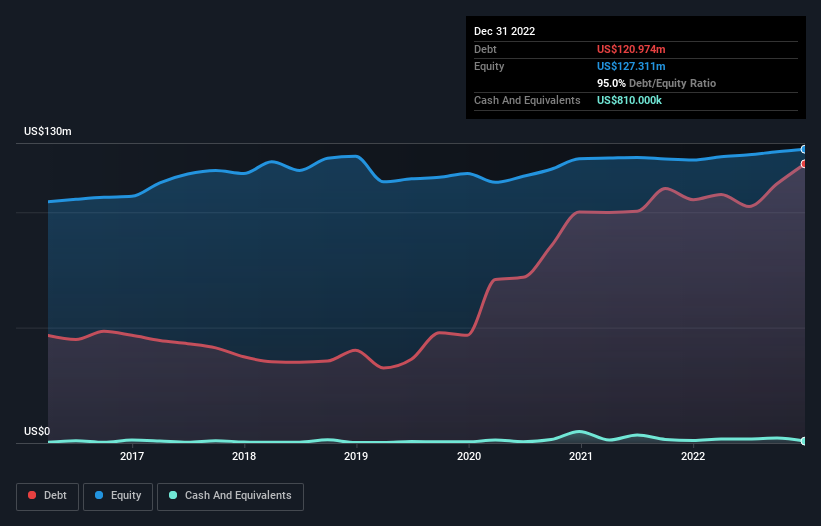The width and height of the screenshot is (821, 526).
Task: Click the 2022 x-axis label
Action: coord(693,456)
